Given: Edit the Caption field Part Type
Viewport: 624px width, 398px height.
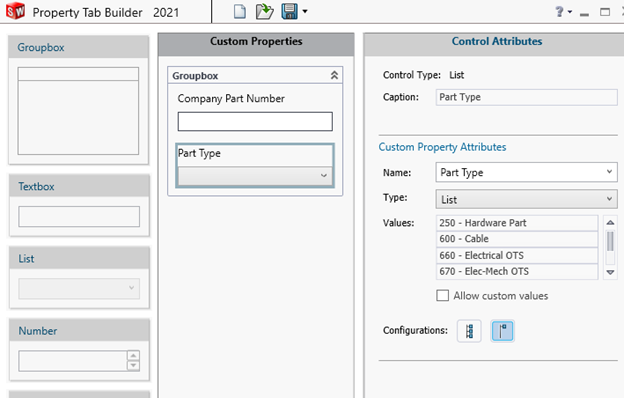Looking at the screenshot, I should tap(526, 97).
